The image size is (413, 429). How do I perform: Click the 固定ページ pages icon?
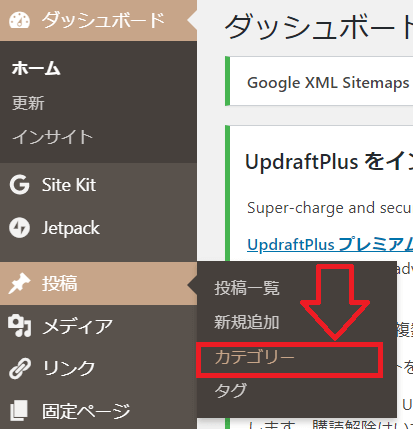coord(19,410)
